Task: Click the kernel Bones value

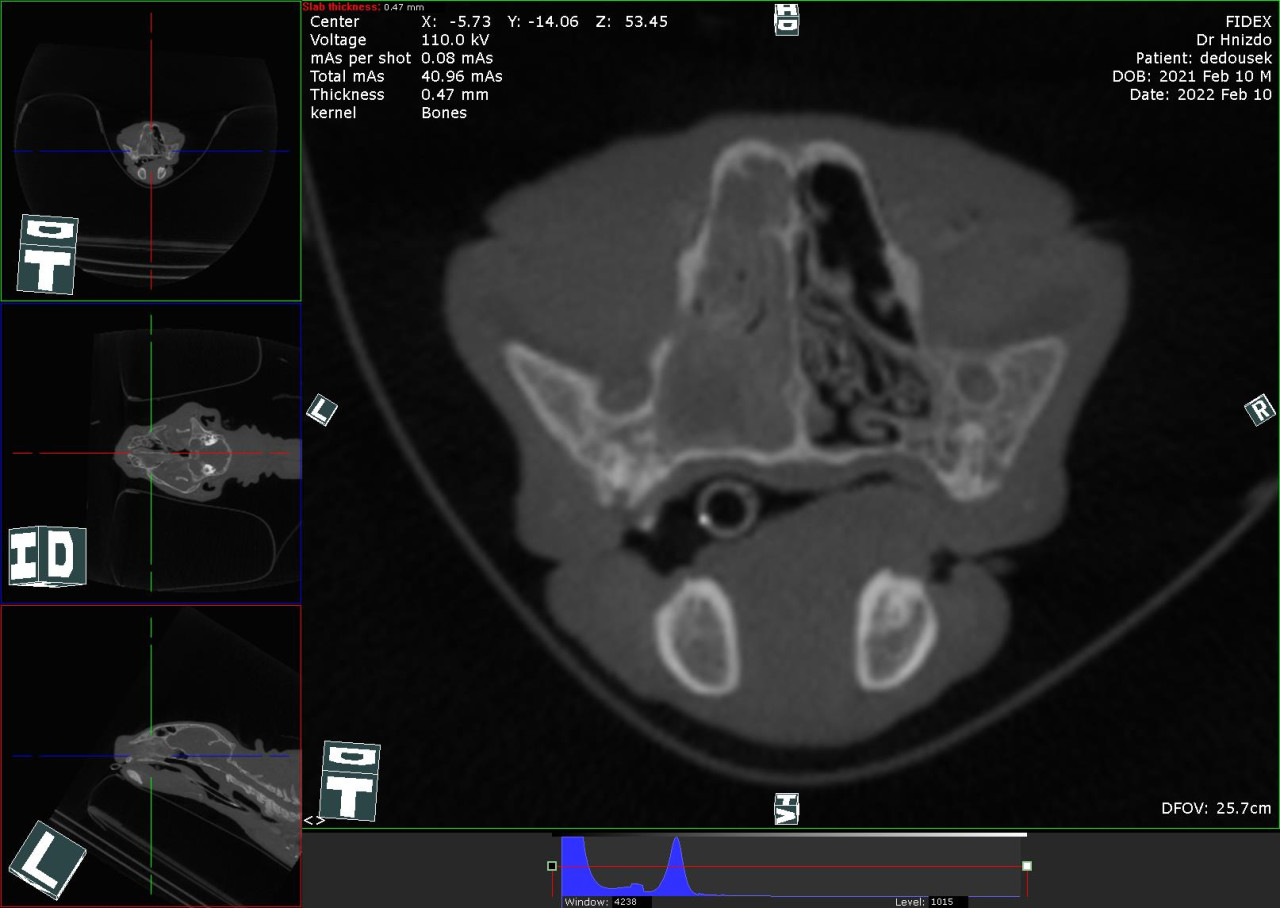Action: point(444,112)
